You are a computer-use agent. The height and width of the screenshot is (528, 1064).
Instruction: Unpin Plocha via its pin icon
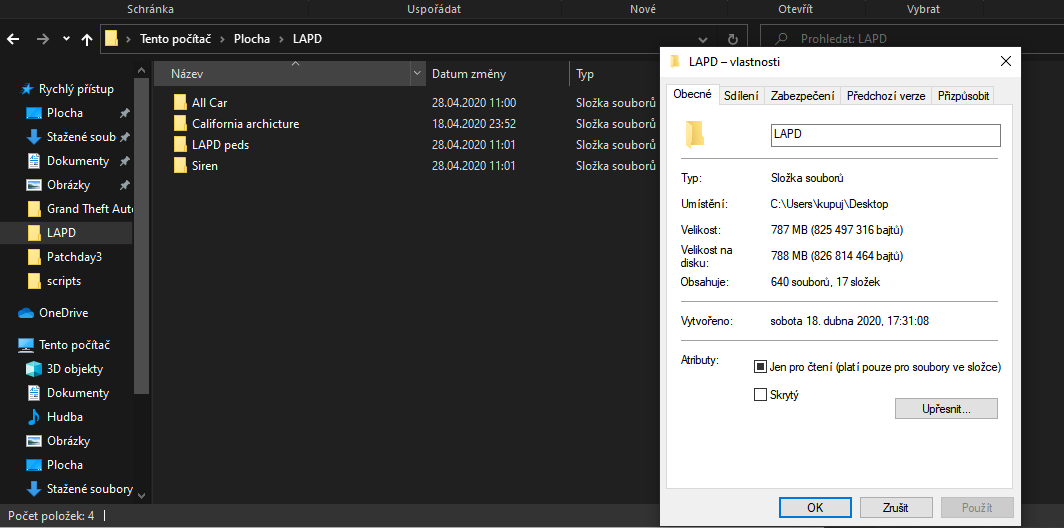124,113
